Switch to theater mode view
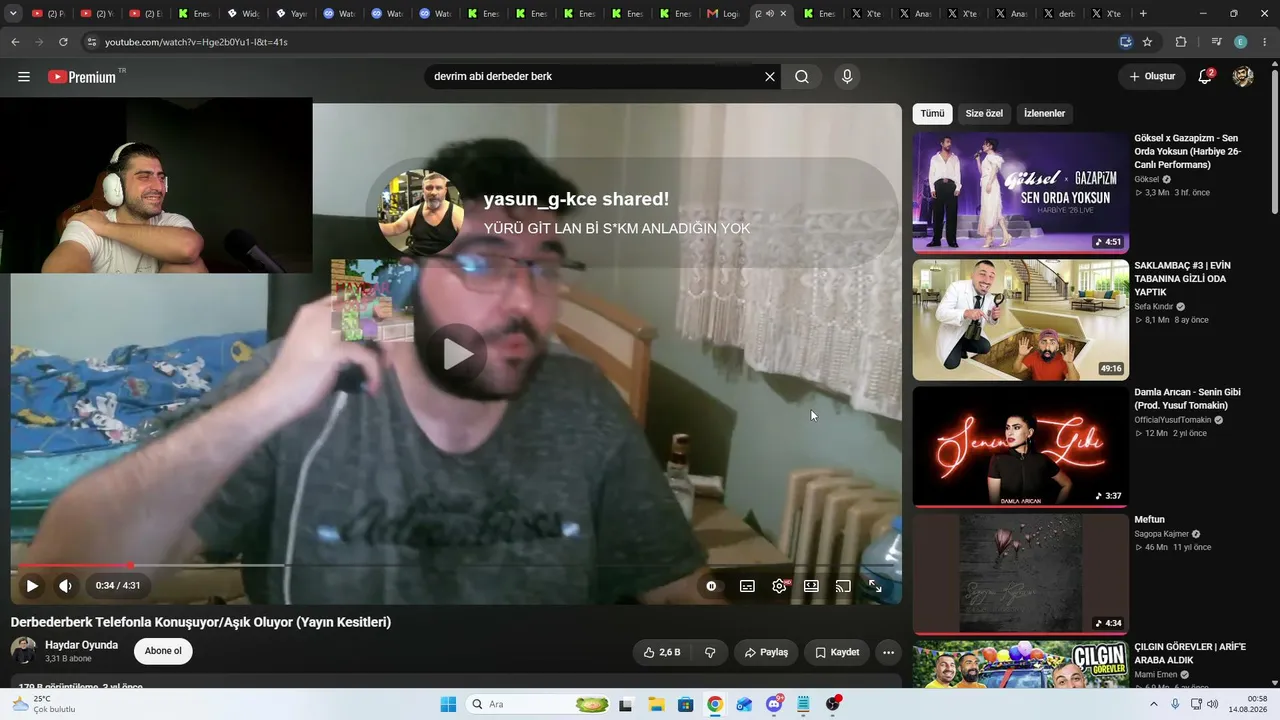 pyautogui.click(x=811, y=586)
